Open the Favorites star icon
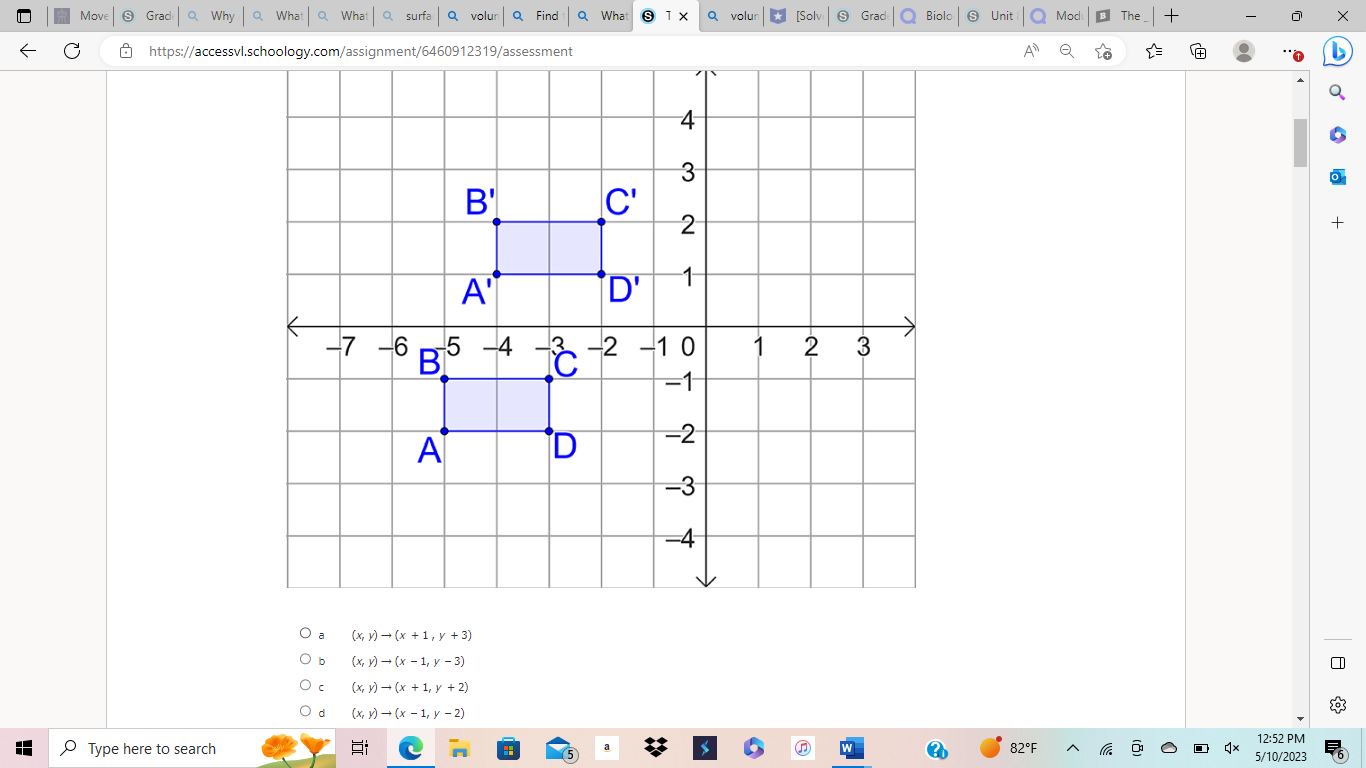Viewport: 1366px width, 768px height. [x=1153, y=51]
